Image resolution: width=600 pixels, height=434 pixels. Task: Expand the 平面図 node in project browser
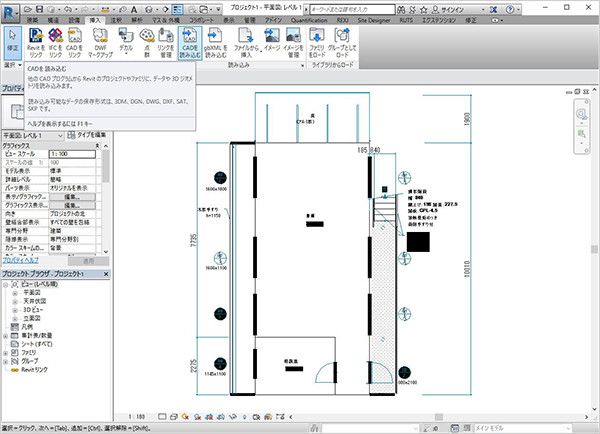click(x=15, y=293)
